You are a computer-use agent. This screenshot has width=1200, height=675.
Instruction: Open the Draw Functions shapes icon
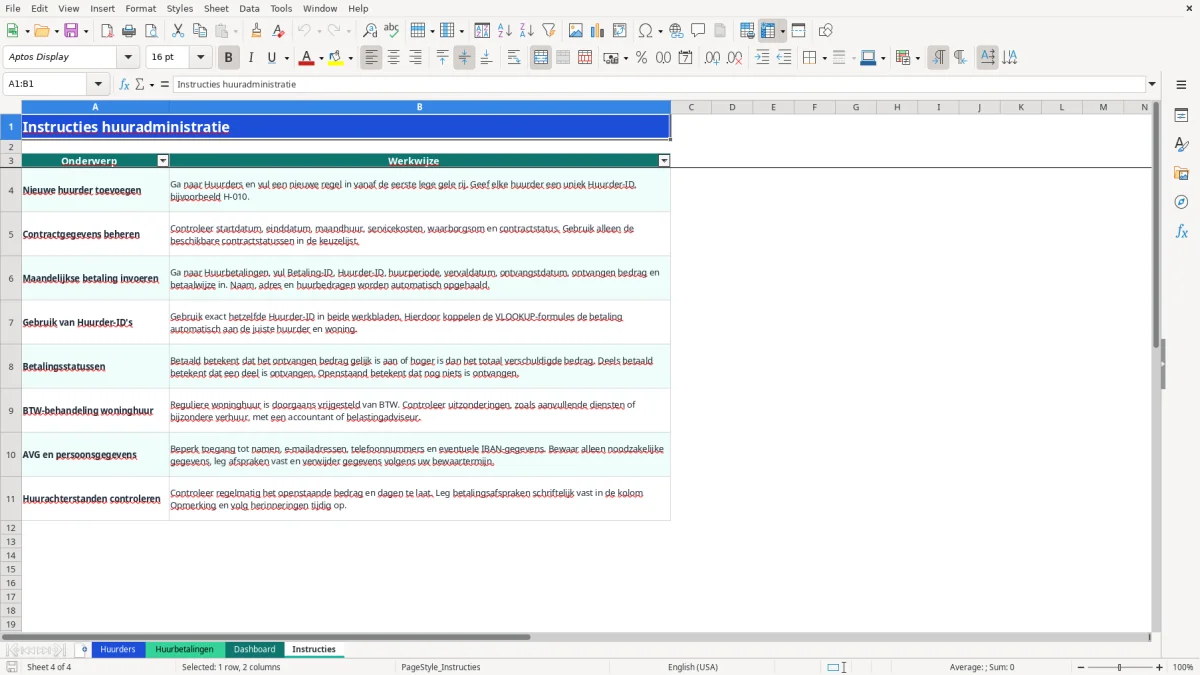(x=826, y=31)
